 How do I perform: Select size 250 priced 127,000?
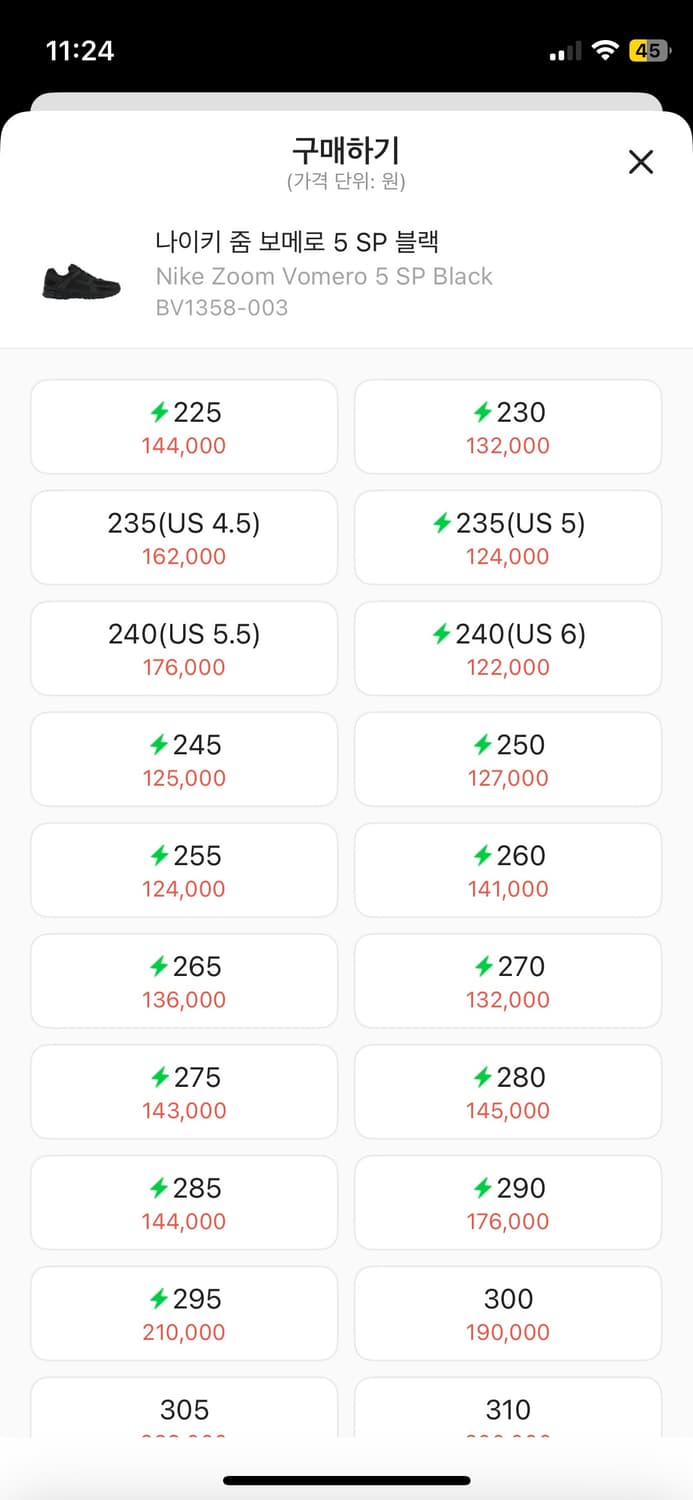pyautogui.click(x=508, y=760)
